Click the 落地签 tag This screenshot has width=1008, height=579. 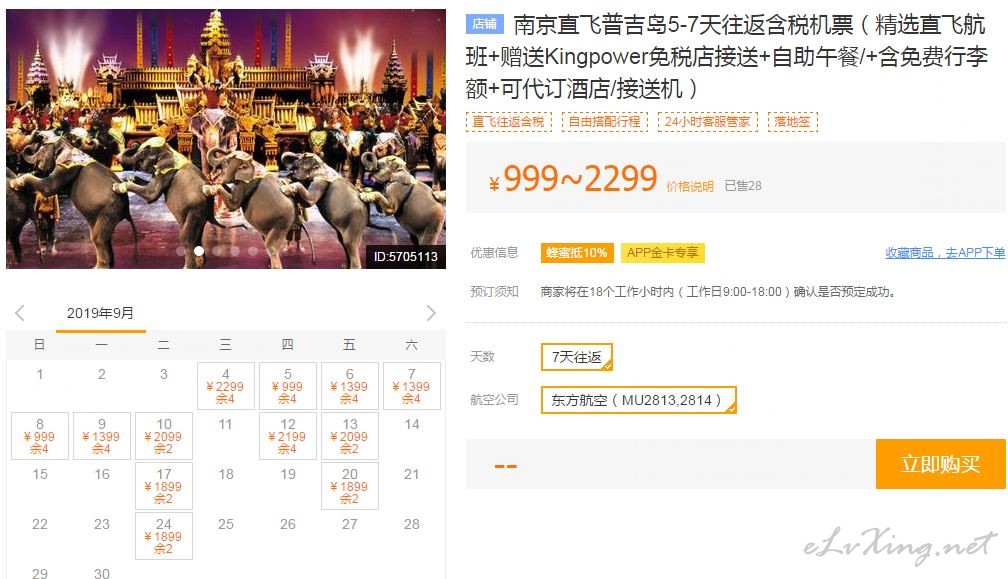click(x=793, y=121)
